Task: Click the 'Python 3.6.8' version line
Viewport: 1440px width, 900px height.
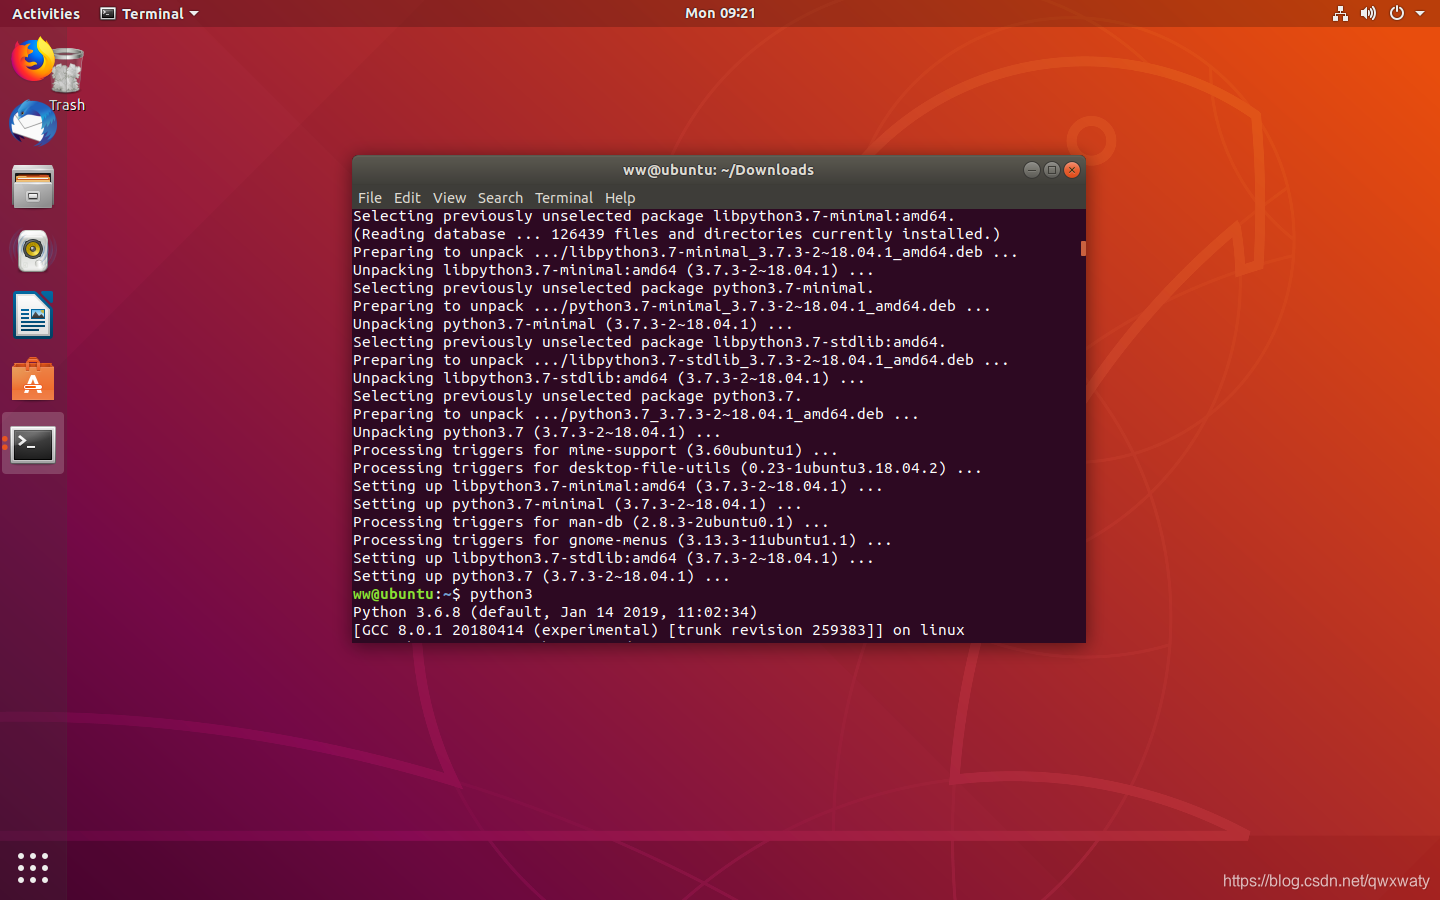Action: coord(555,612)
